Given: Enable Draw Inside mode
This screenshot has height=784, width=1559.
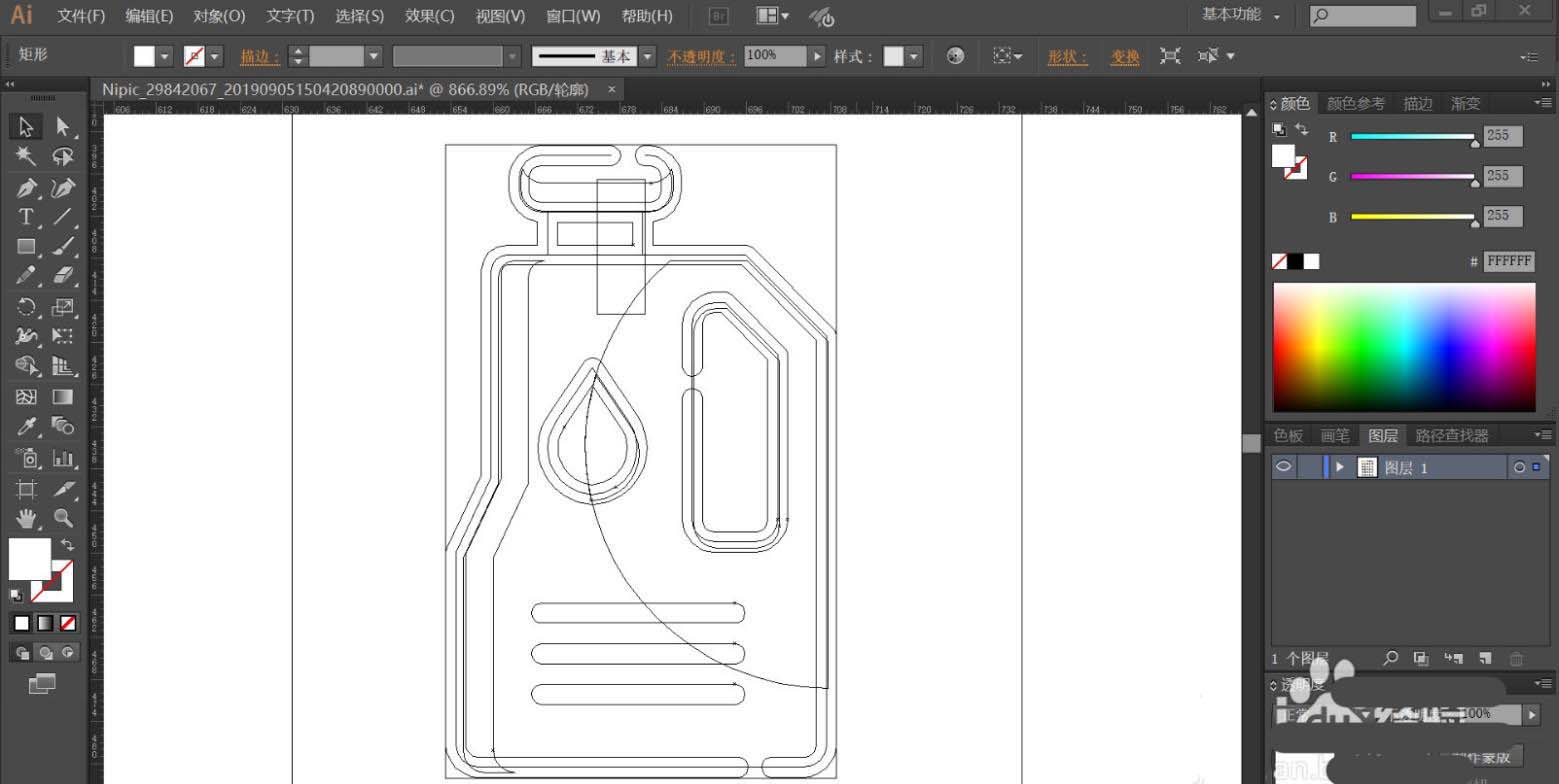Looking at the screenshot, I should pos(68,653).
